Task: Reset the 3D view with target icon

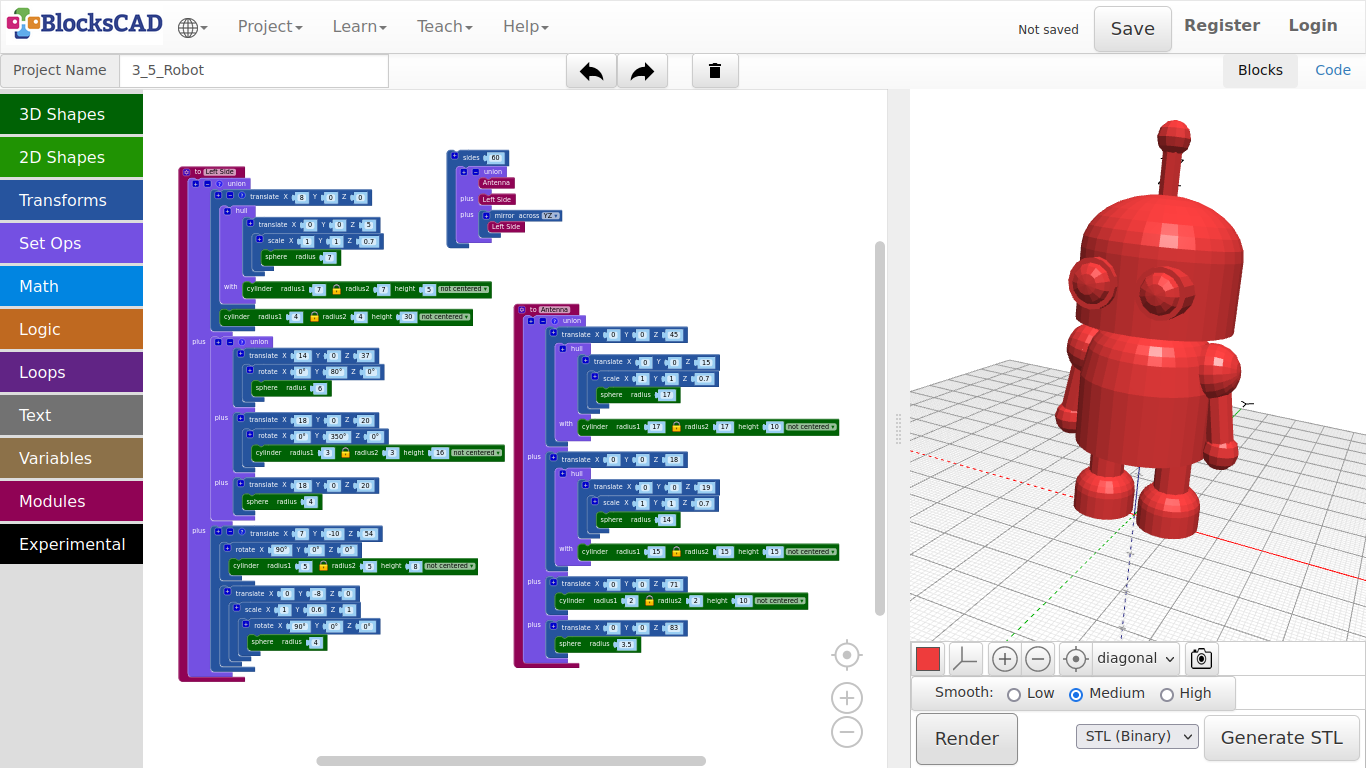Action: coord(1076,659)
